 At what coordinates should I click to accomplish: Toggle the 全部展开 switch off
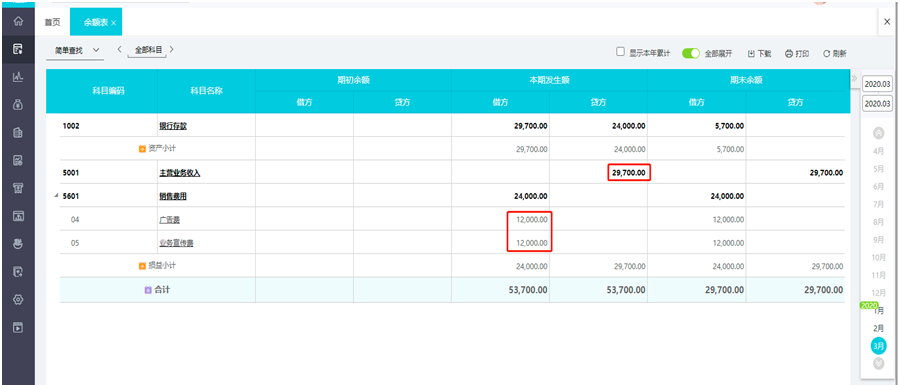[x=691, y=53]
